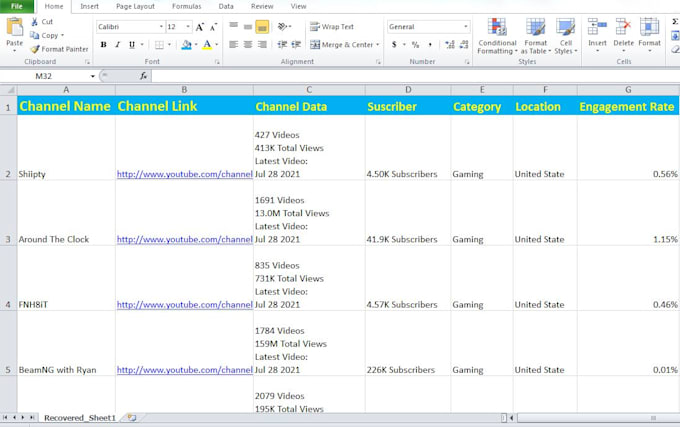Click the Name Box showing M32
The width and height of the screenshot is (680, 427).
(44, 76)
